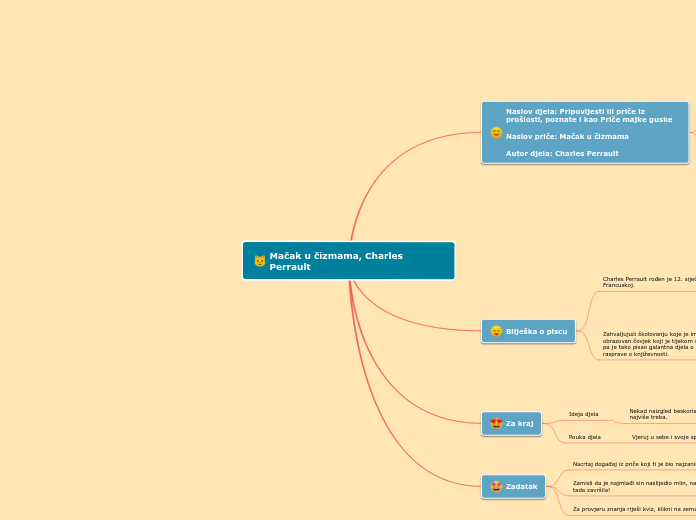The width and height of the screenshot is (696, 520).
Task: Click the smiley icon beside Bilješka o piscu
Action: click(496, 331)
